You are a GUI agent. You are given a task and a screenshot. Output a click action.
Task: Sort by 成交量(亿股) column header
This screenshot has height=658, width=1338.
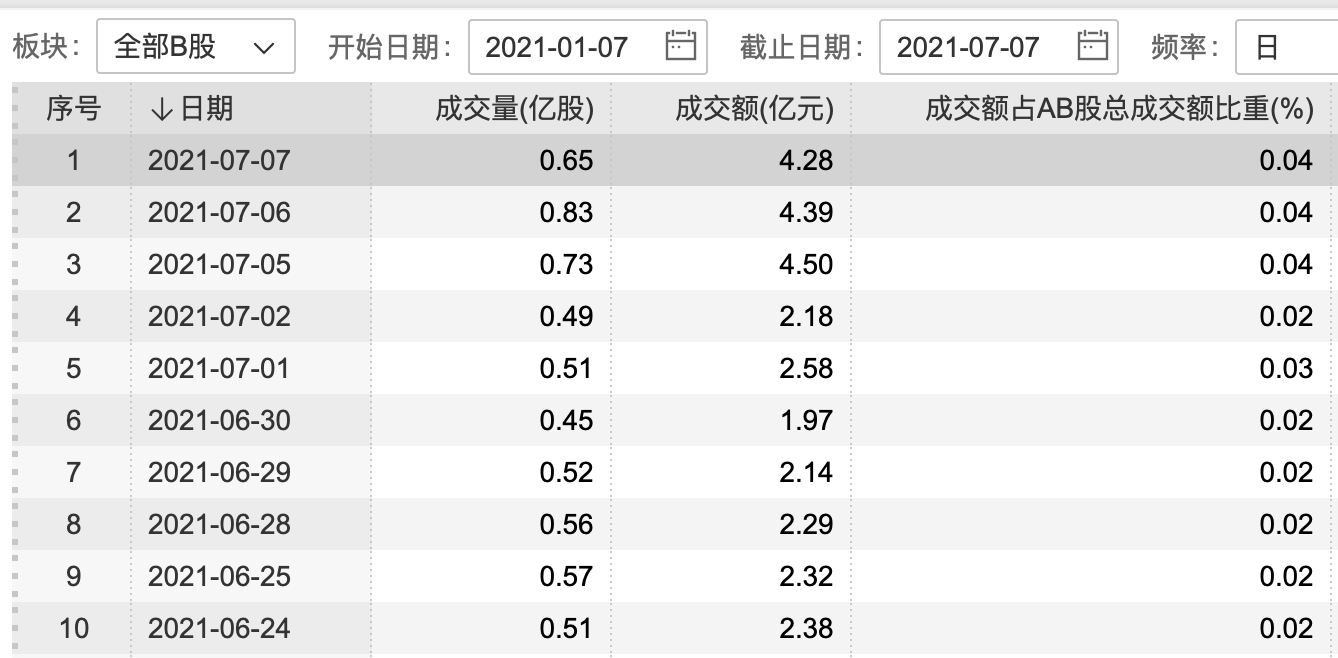[x=514, y=109]
